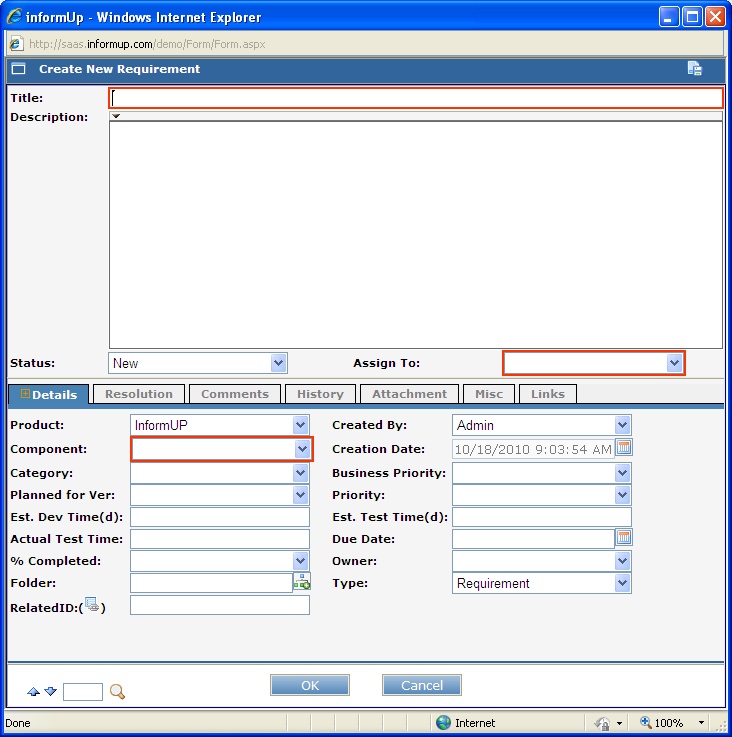Open Due Date calendar picker icon

coord(624,537)
